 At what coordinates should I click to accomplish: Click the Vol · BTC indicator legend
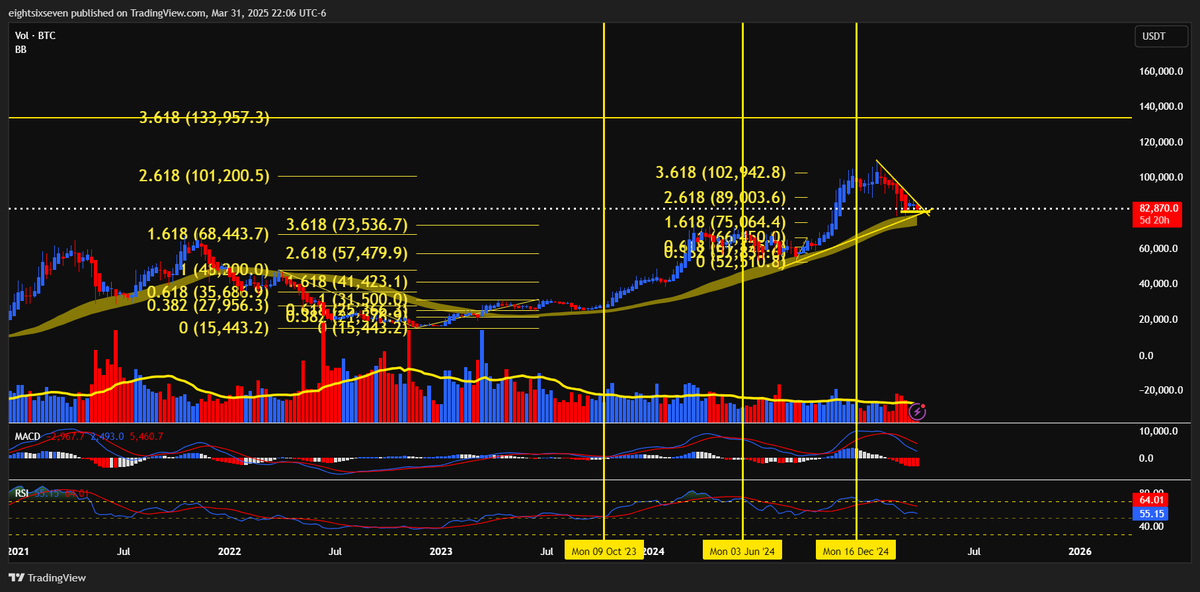(33, 35)
